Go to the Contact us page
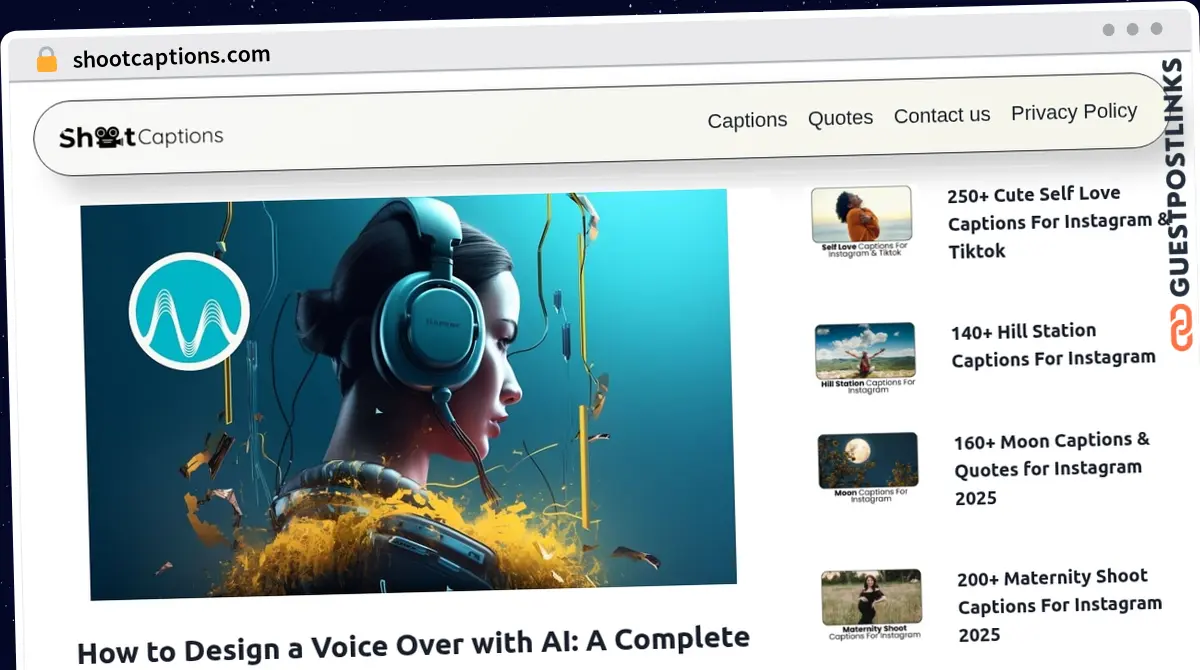This screenshot has height=670, width=1200. tap(942, 115)
